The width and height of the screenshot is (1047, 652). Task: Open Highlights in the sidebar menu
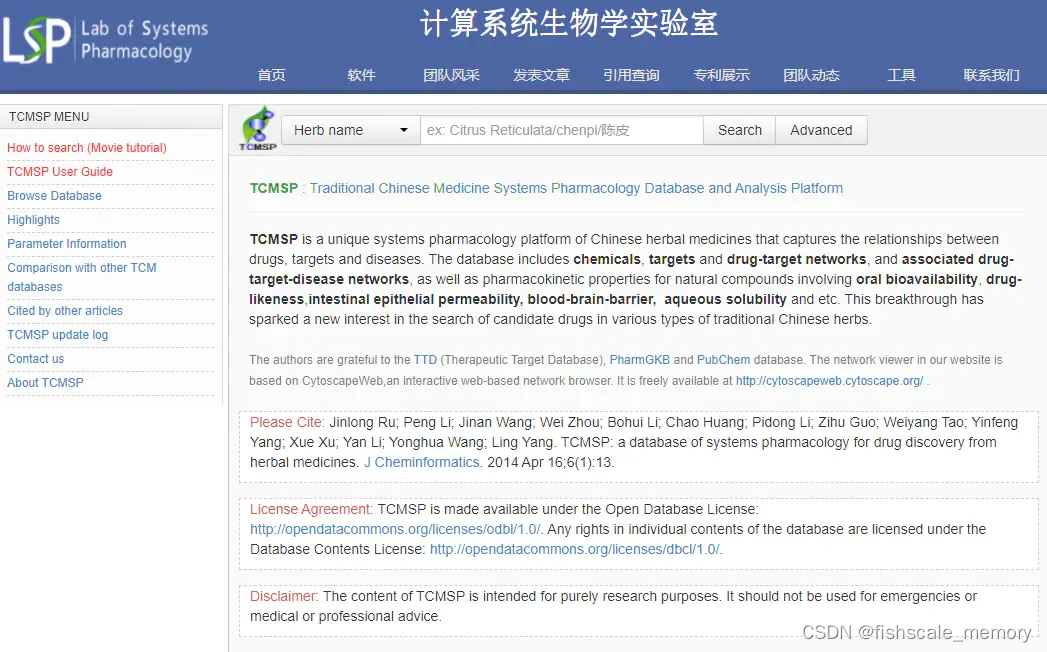point(33,220)
